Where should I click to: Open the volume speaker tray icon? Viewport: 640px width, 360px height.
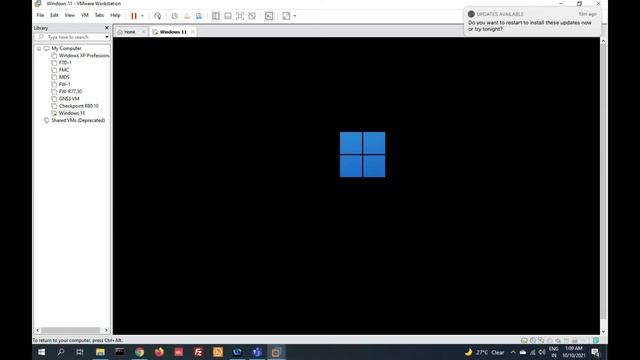coord(542,352)
